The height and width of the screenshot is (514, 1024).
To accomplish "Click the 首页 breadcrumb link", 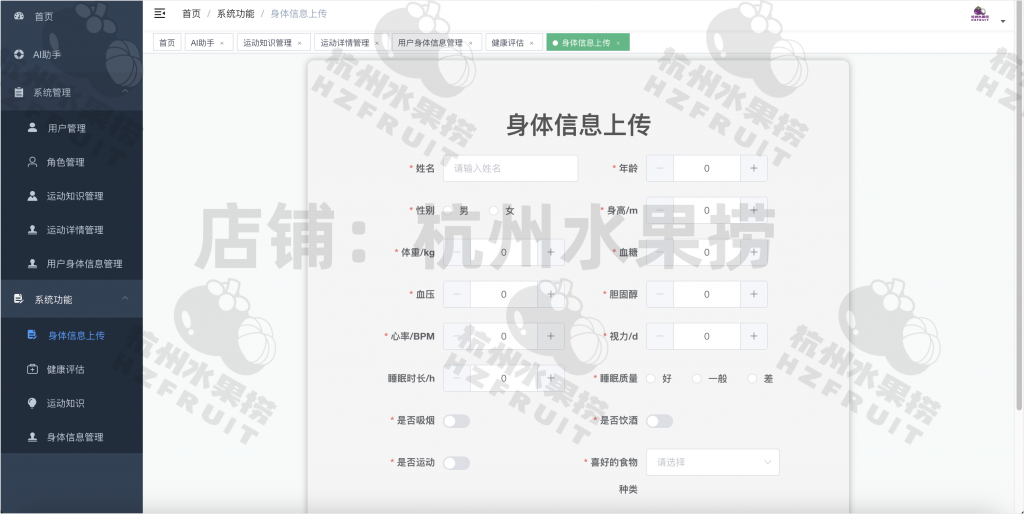I will pyautogui.click(x=191, y=14).
